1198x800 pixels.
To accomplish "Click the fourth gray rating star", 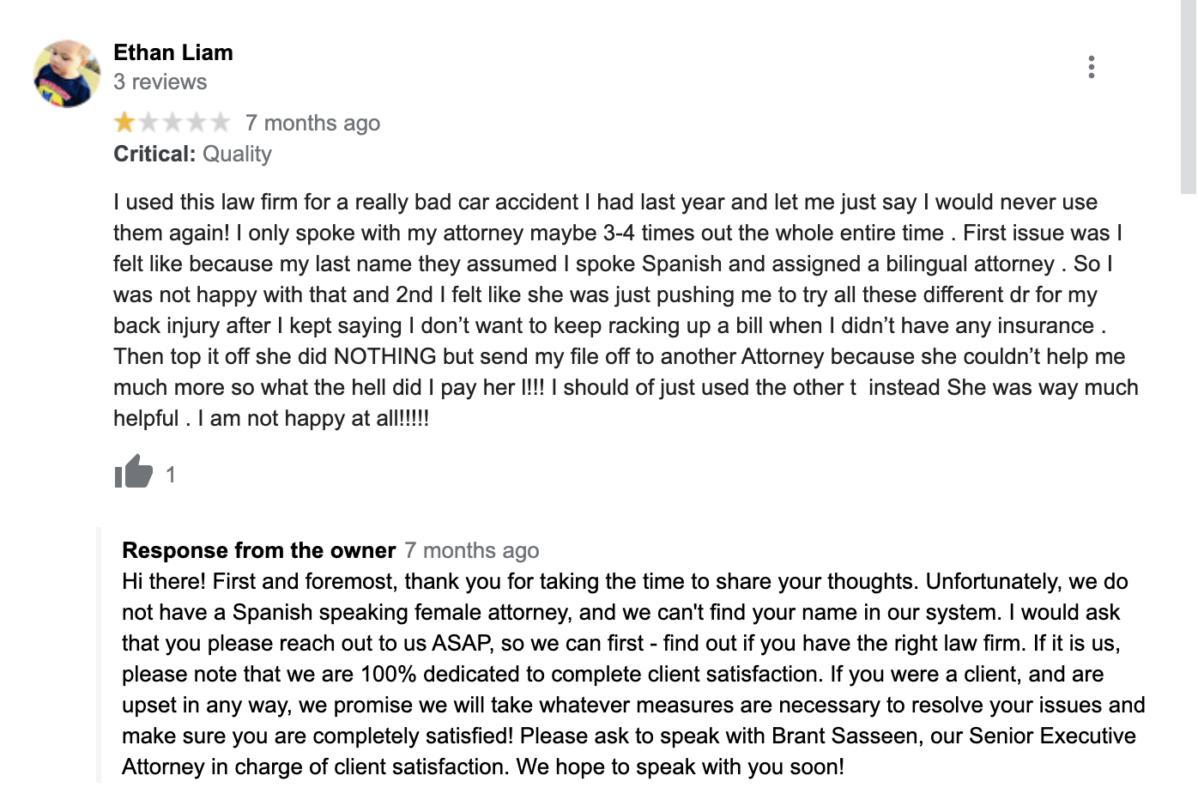I will (x=196, y=122).
